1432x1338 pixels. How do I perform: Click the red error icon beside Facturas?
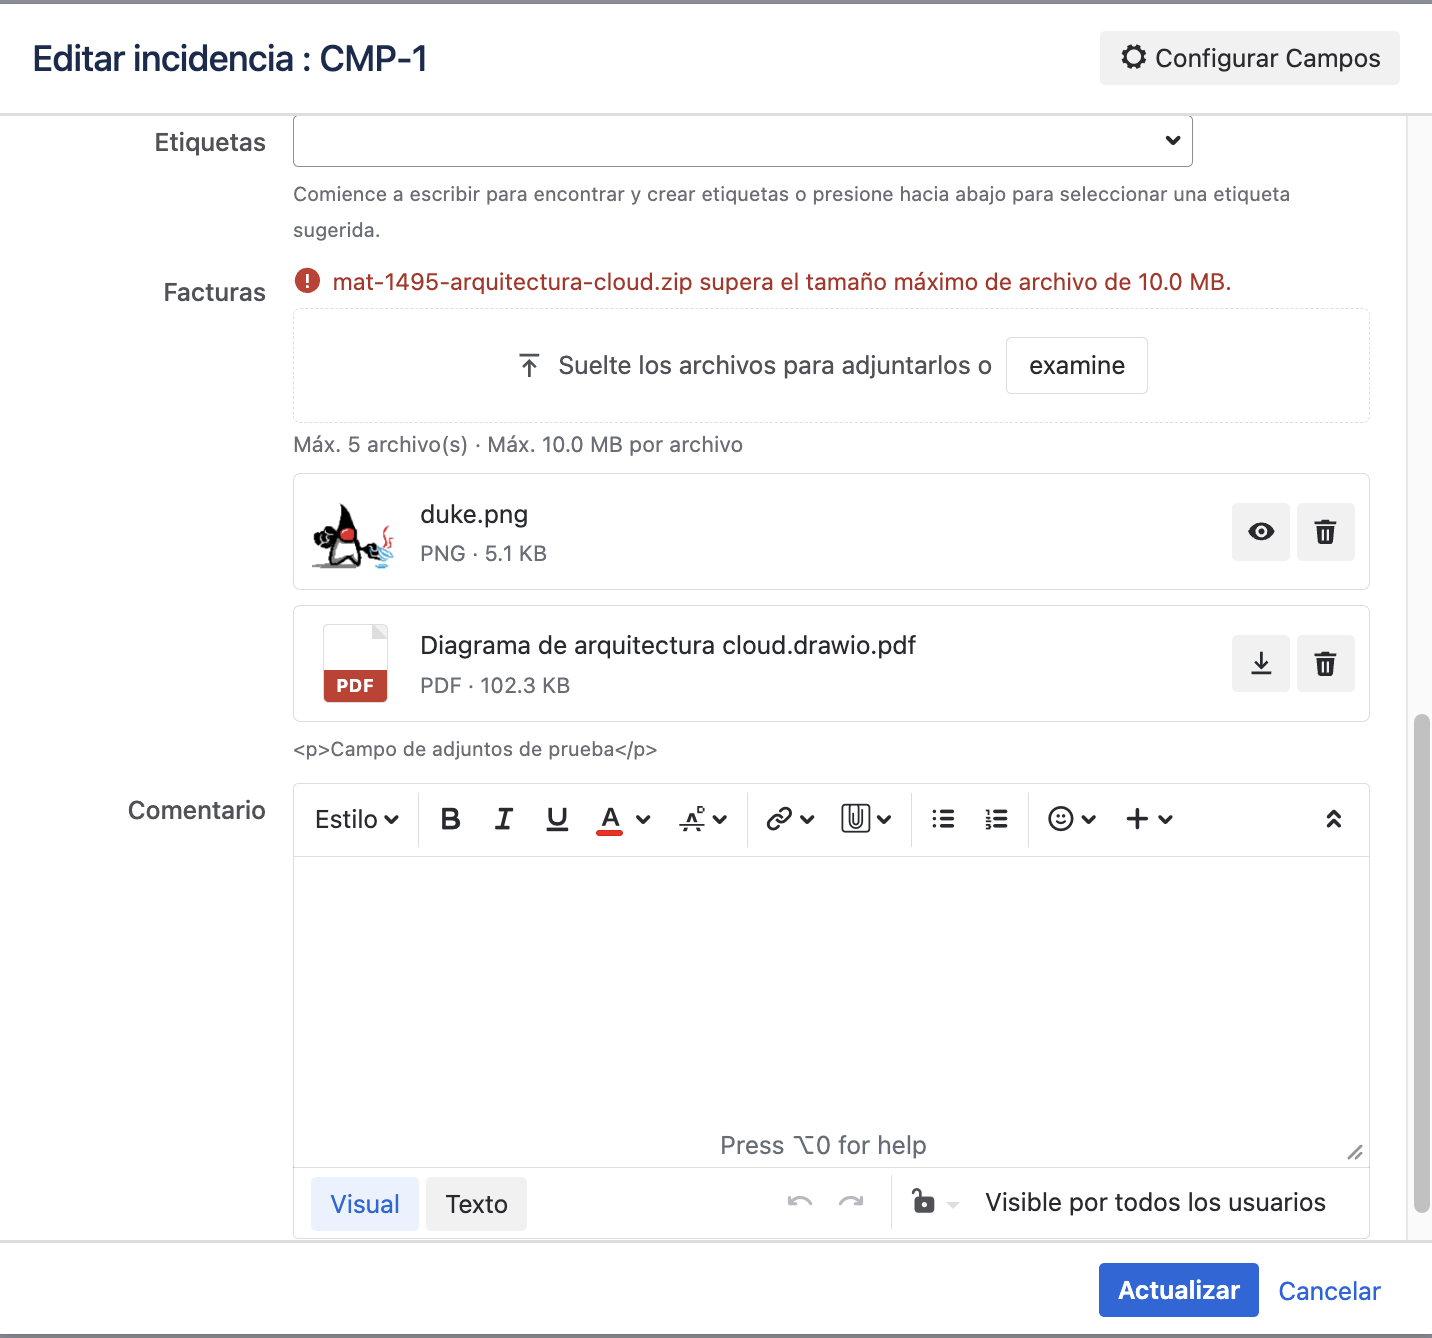(307, 281)
